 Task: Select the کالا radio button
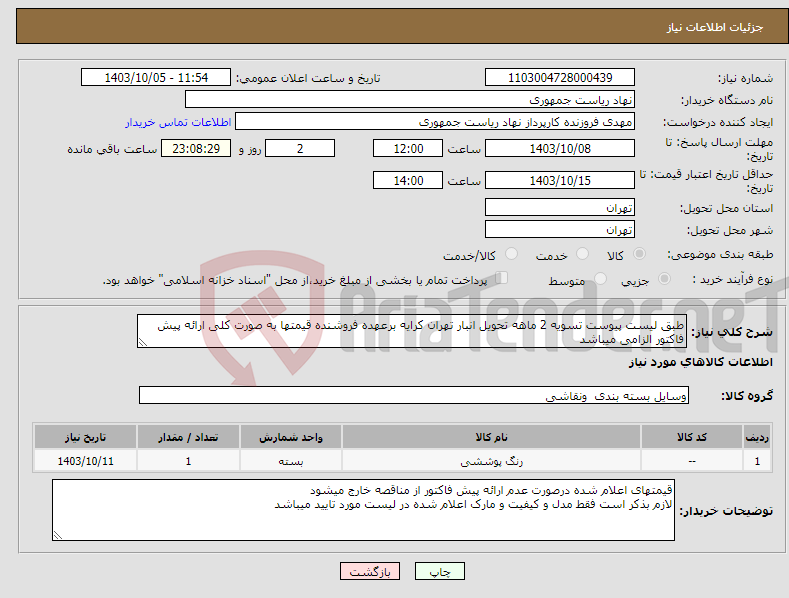coord(639,254)
